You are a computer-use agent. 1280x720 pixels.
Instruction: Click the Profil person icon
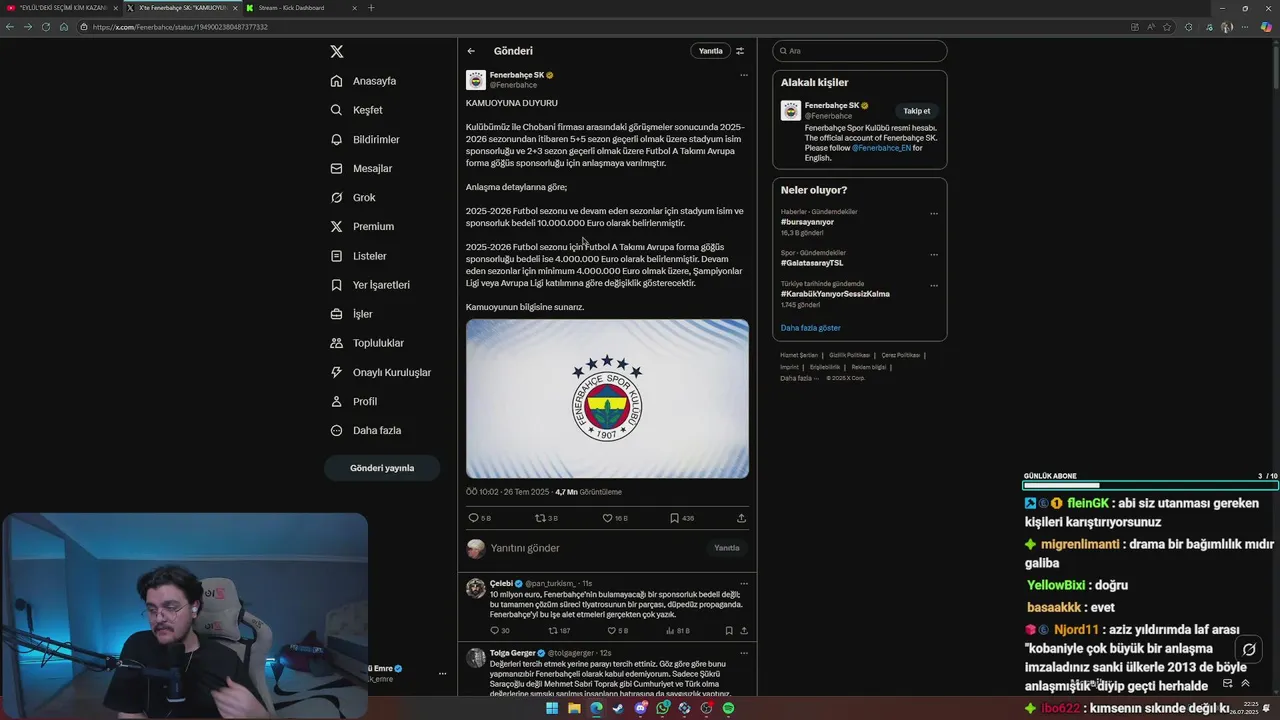(337, 401)
